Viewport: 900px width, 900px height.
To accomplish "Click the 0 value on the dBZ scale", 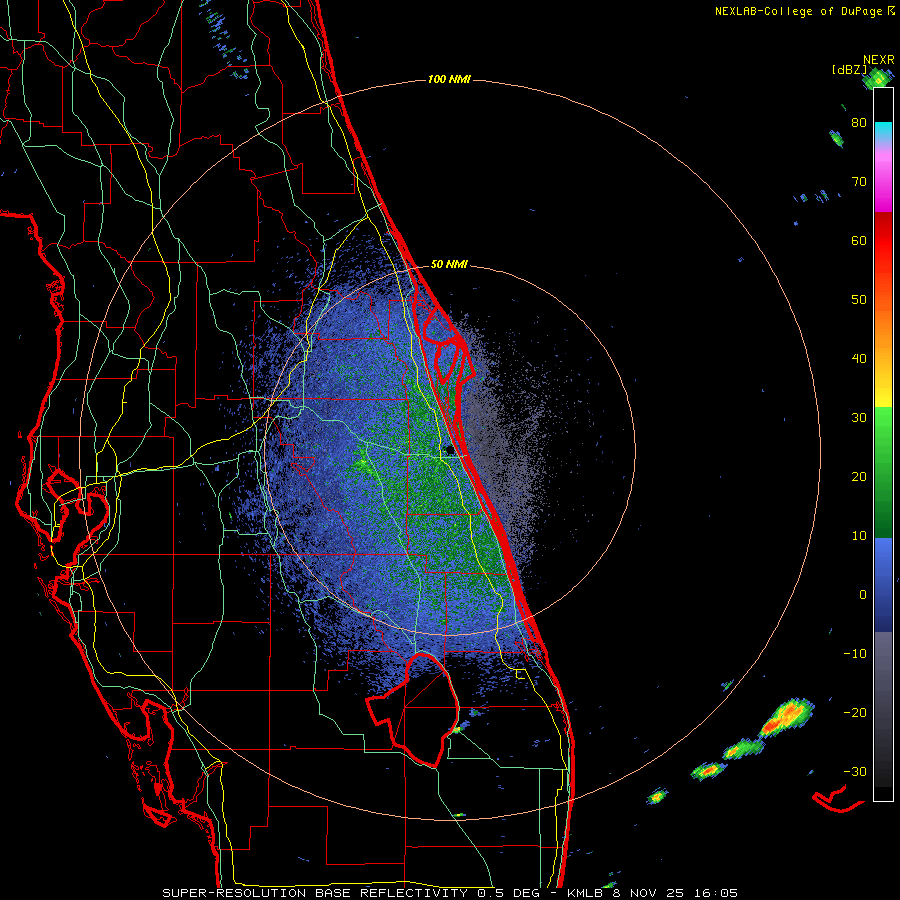I will (863, 595).
